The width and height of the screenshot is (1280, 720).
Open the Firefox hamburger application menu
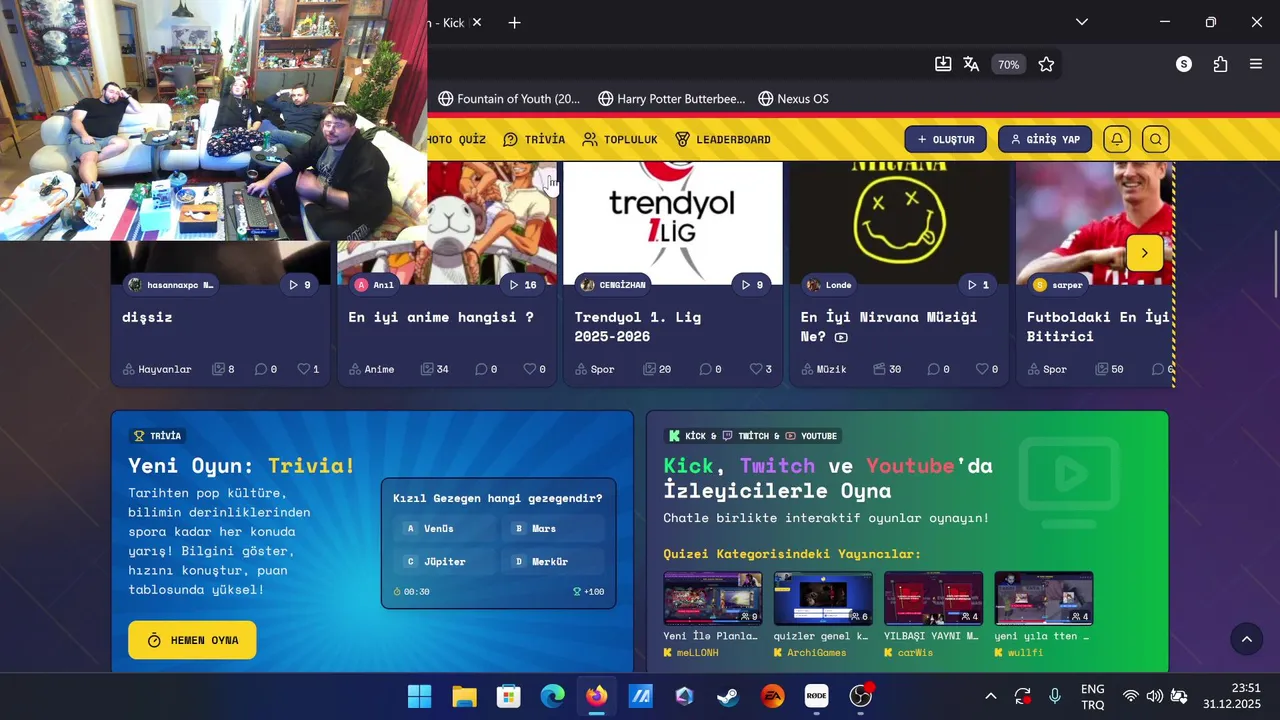[1256, 64]
